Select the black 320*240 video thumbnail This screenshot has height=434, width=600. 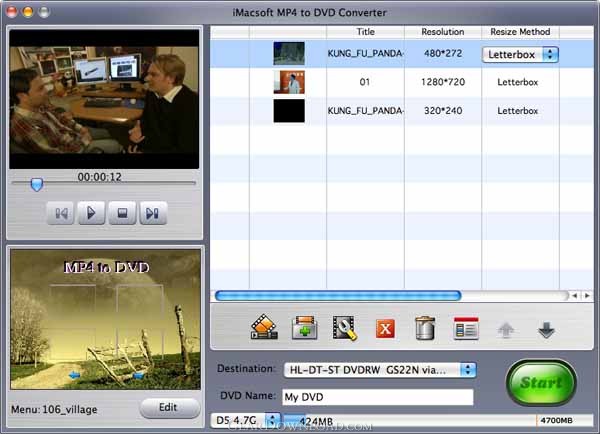click(x=289, y=111)
